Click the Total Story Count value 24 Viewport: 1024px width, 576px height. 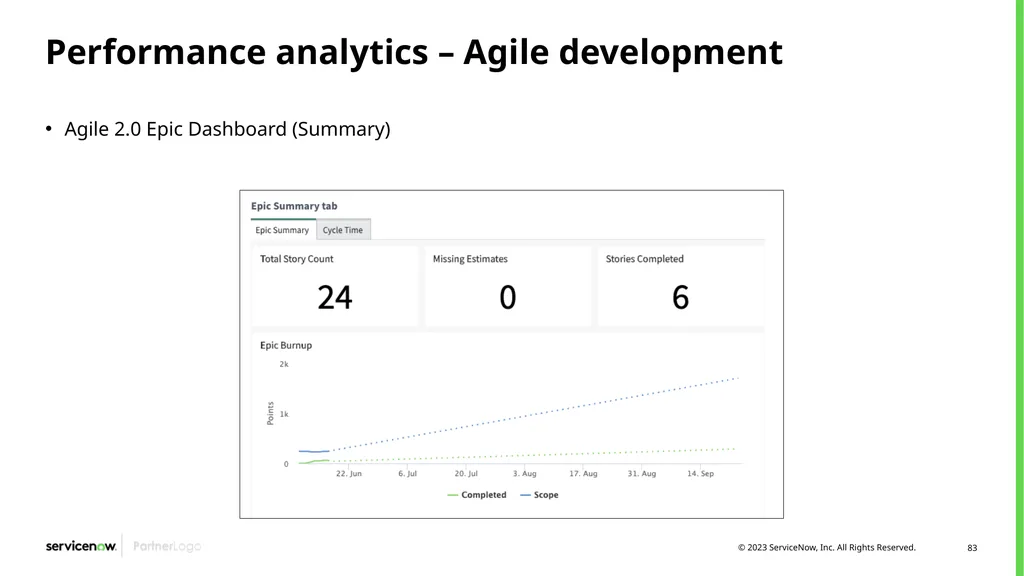click(335, 298)
